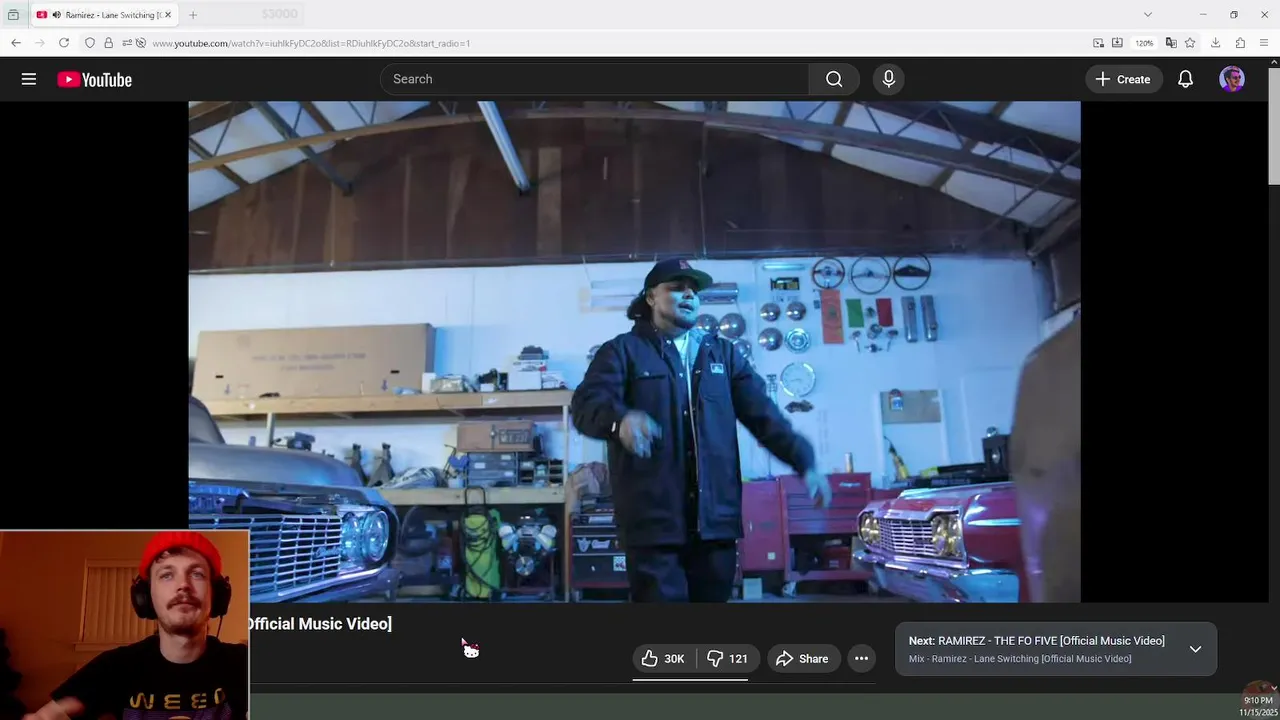Screen dimensions: 1280x720
Task: Go back with the browser back arrow
Action: pyautogui.click(x=15, y=43)
